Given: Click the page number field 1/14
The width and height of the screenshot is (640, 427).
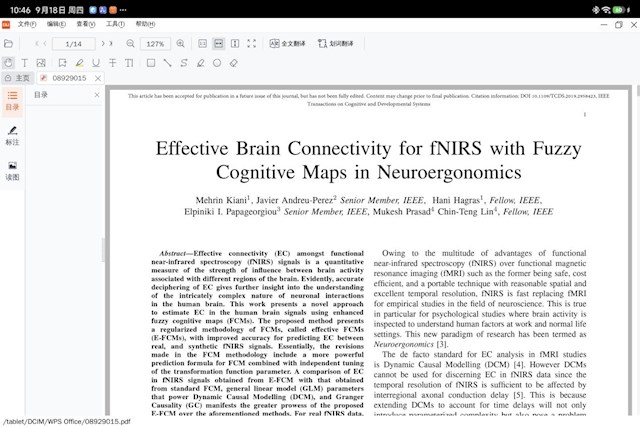Looking at the screenshot, I should point(74,44).
